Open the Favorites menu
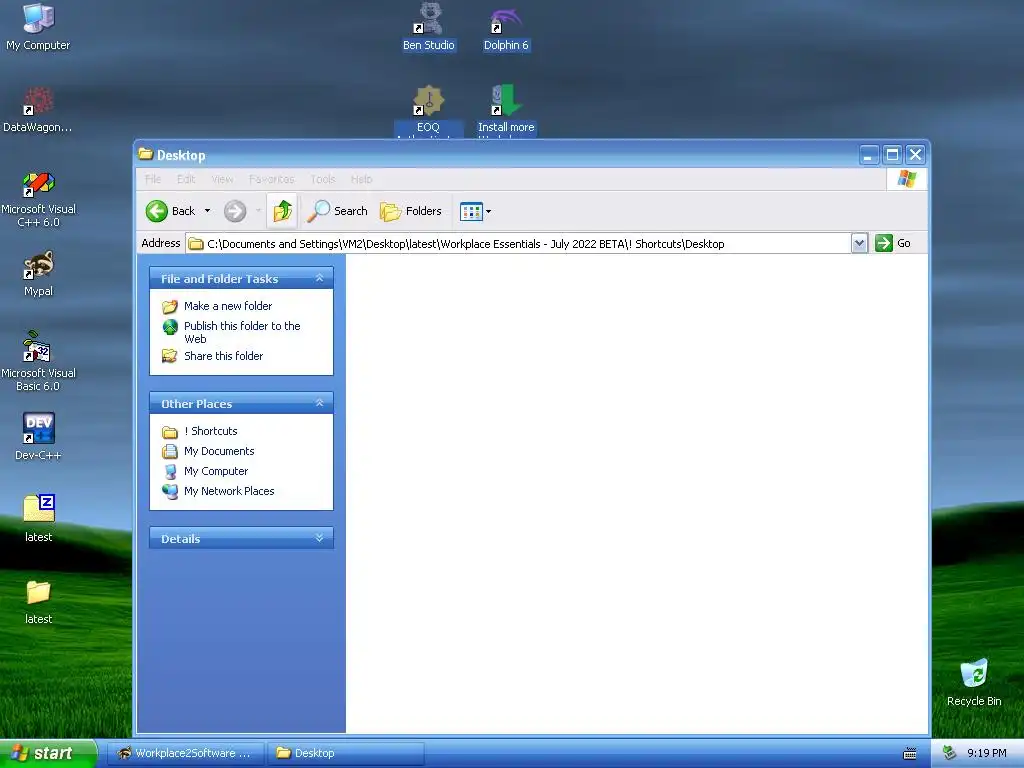 point(272,179)
